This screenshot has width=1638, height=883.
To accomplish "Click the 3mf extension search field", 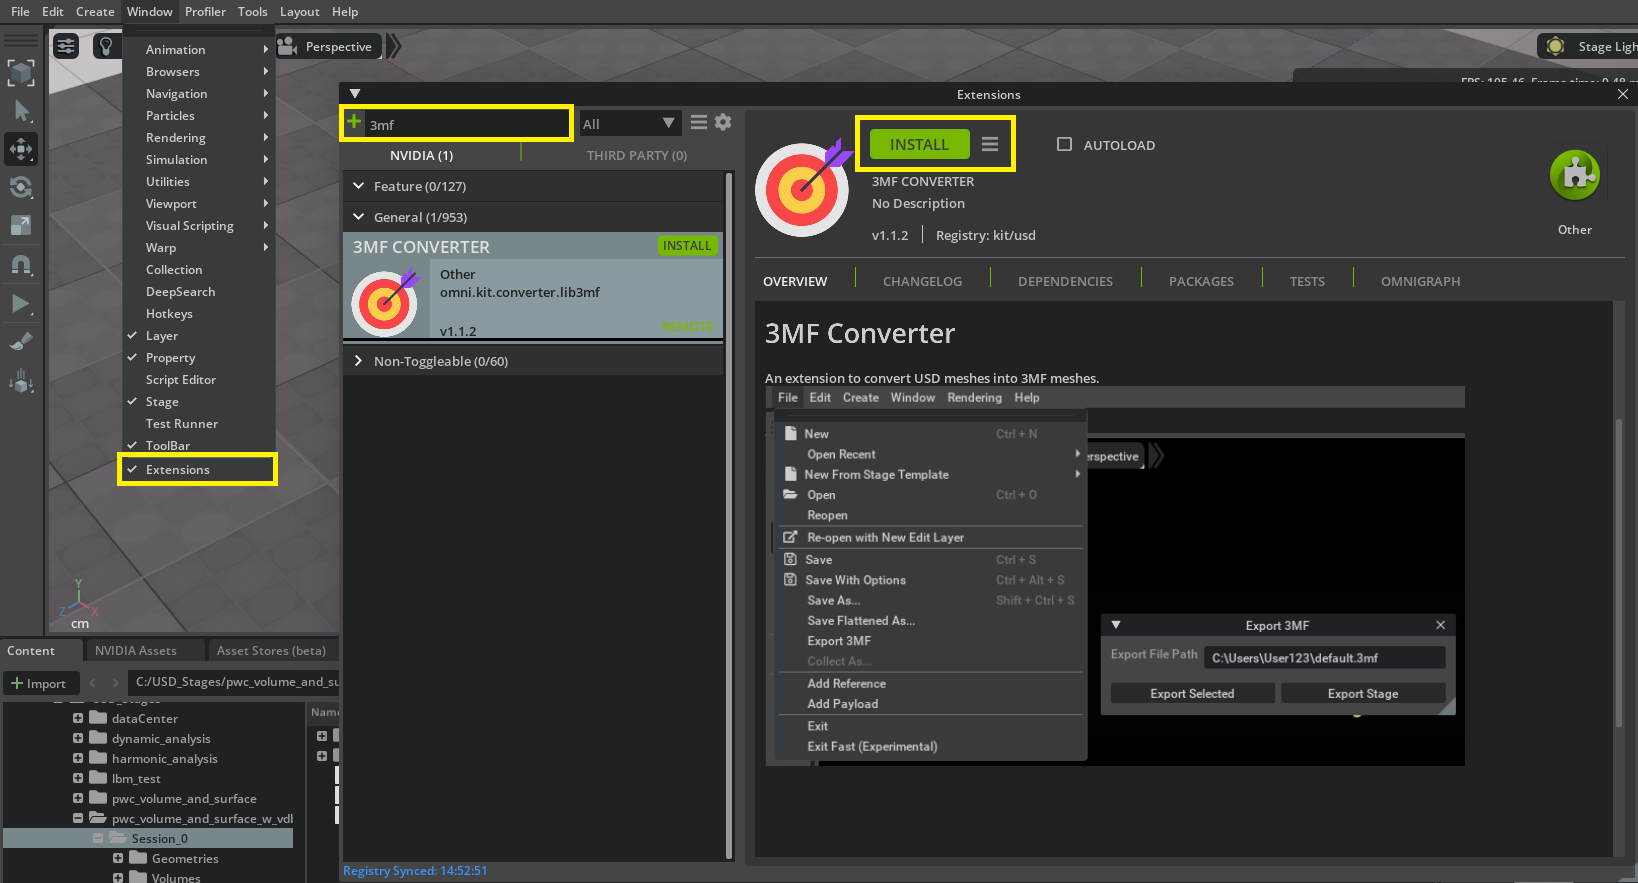I will point(468,125).
